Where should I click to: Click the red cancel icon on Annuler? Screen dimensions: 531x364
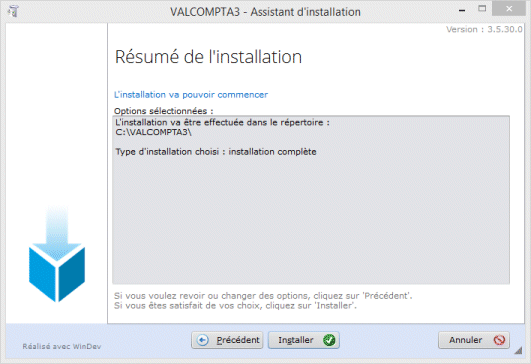pos(499,340)
